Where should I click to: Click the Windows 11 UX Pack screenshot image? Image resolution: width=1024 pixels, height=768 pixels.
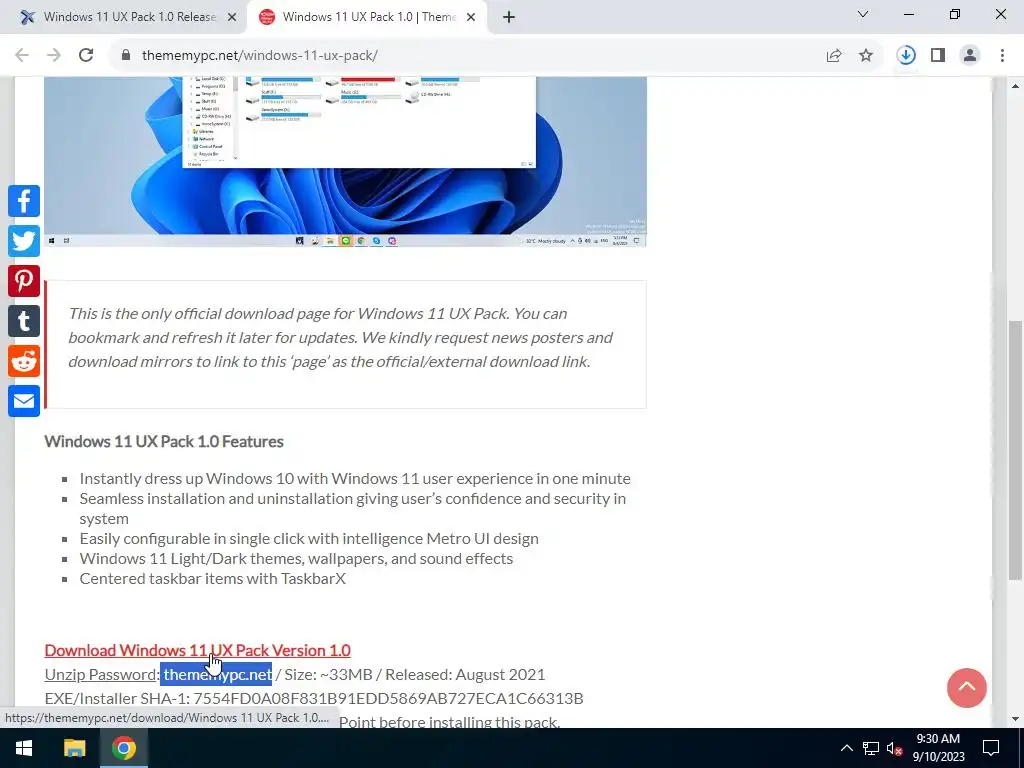click(345, 162)
